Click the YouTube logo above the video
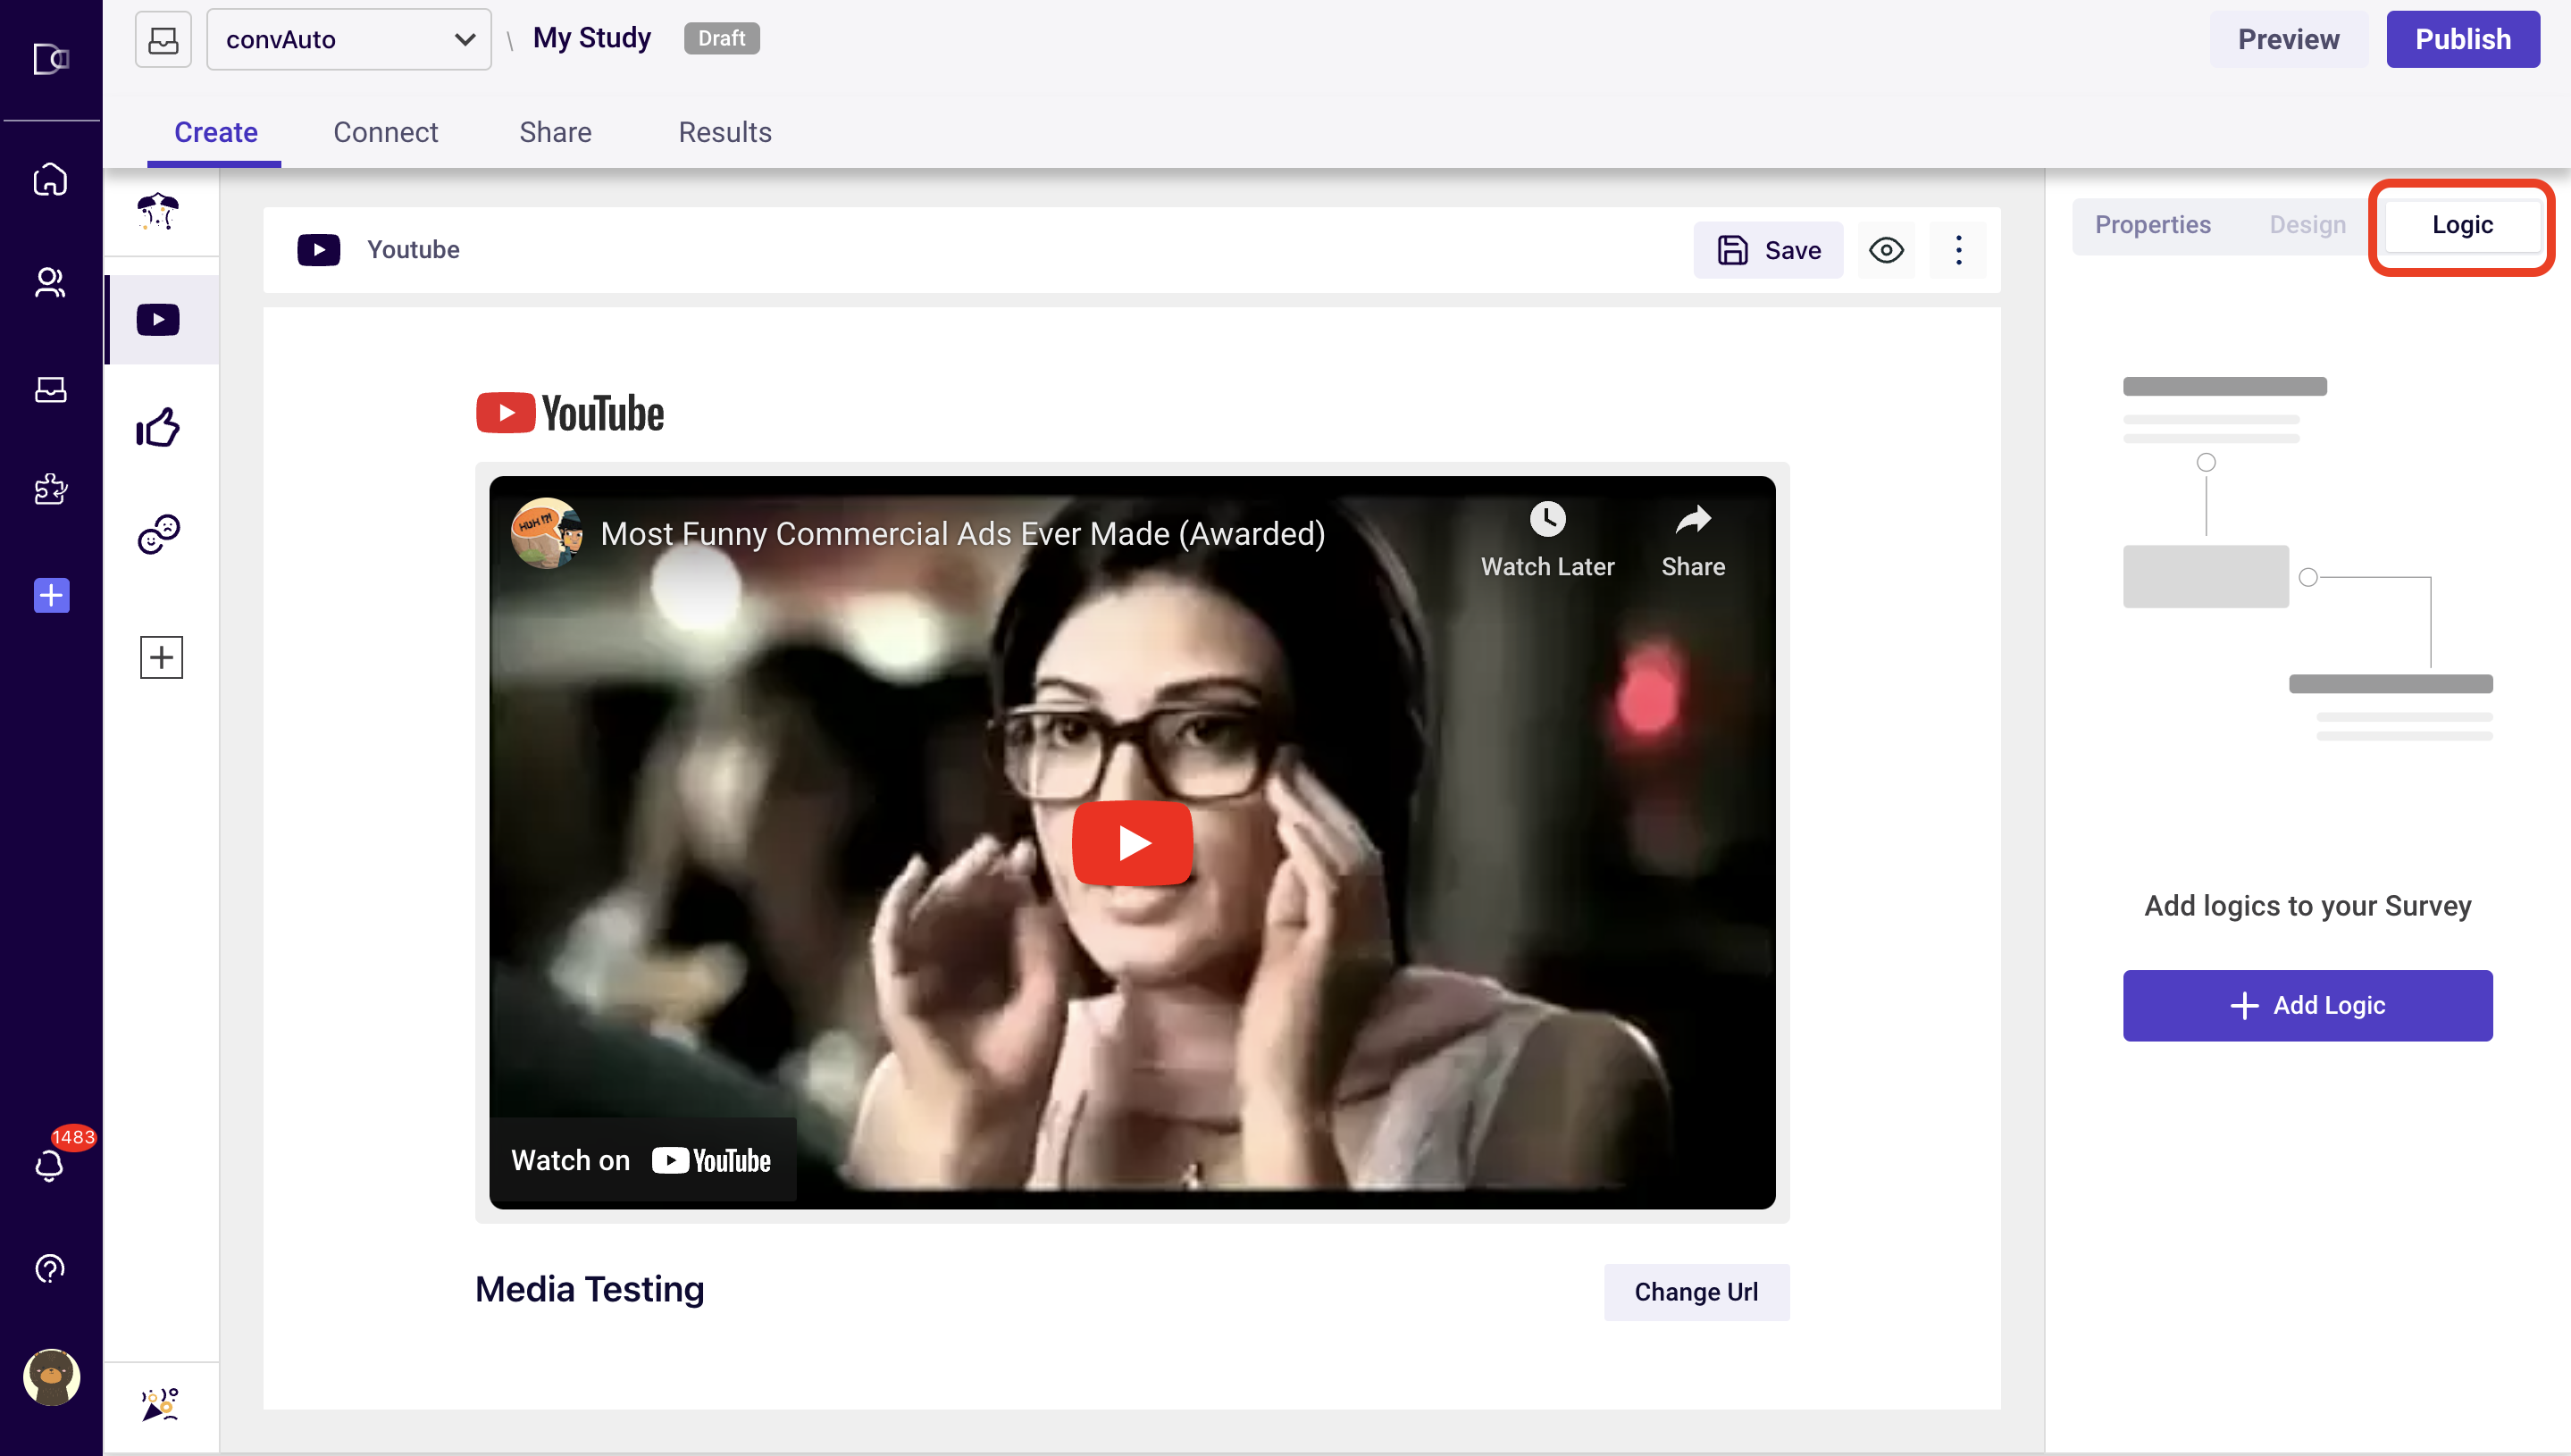 click(x=569, y=413)
